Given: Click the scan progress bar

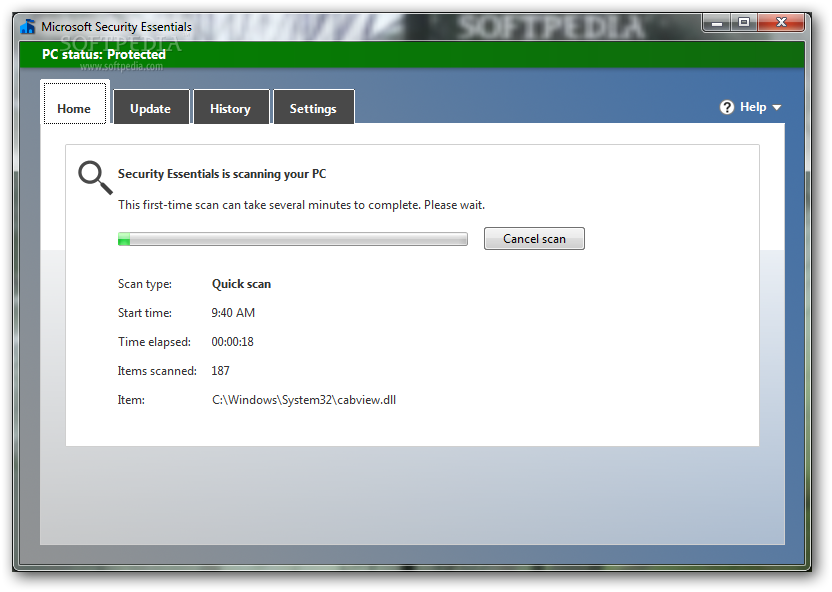Looking at the screenshot, I should [293, 239].
